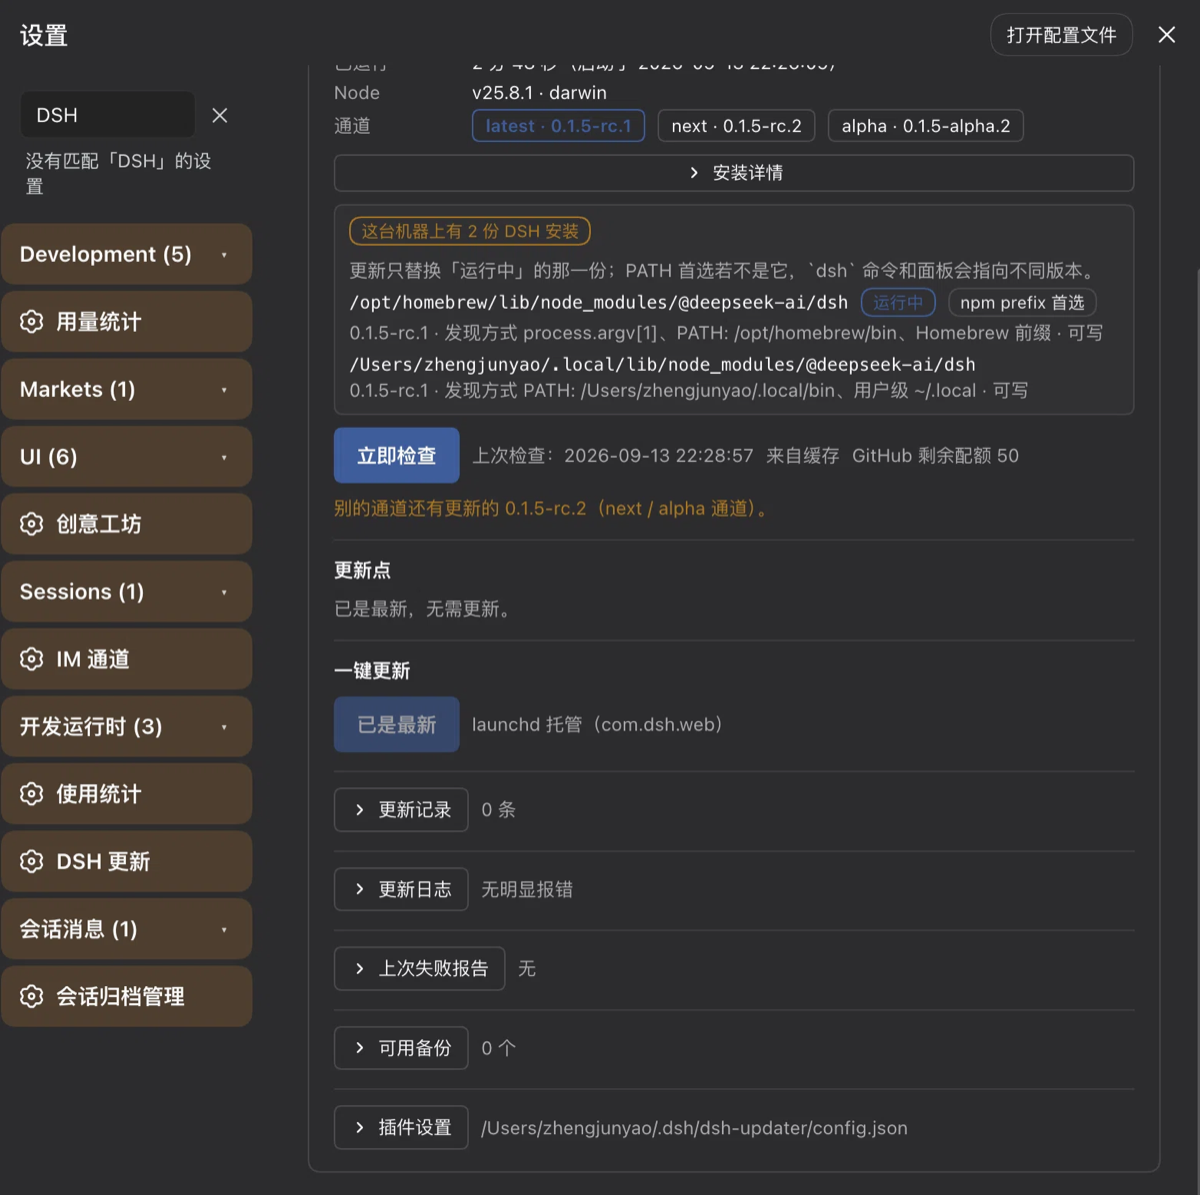Close the settings dialog with the X
Screen dimensions: 1200x1195
(x=1166, y=35)
